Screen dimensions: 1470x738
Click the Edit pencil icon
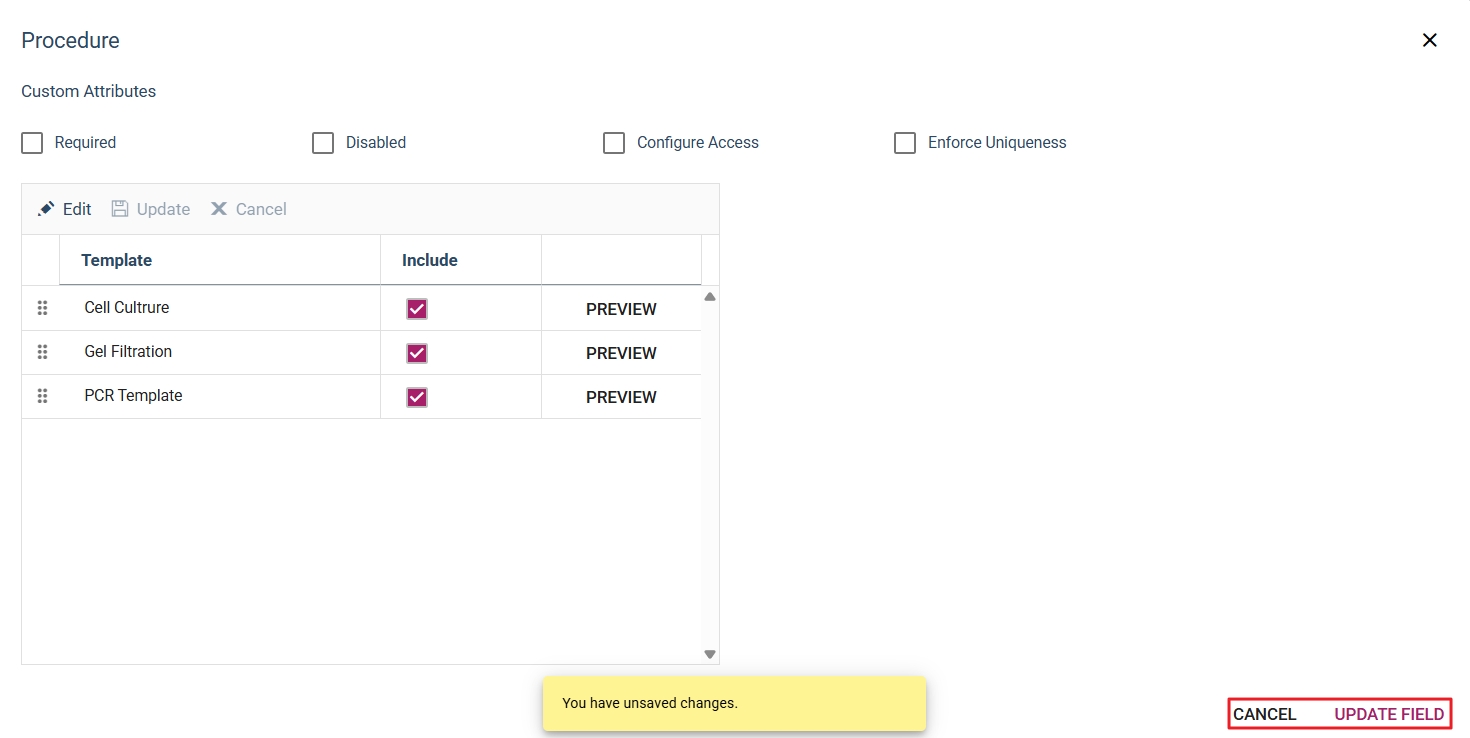pos(46,209)
